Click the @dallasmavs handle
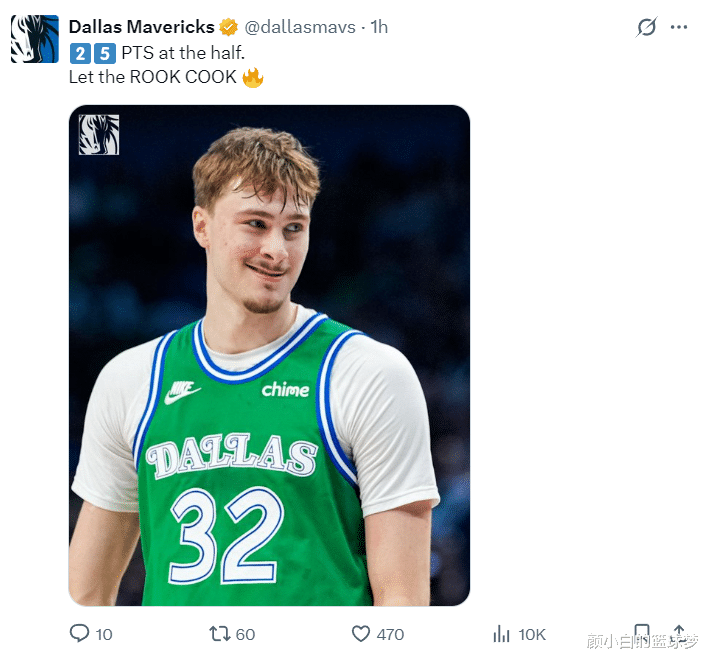Screen dimensions: 707x660 coord(300,27)
